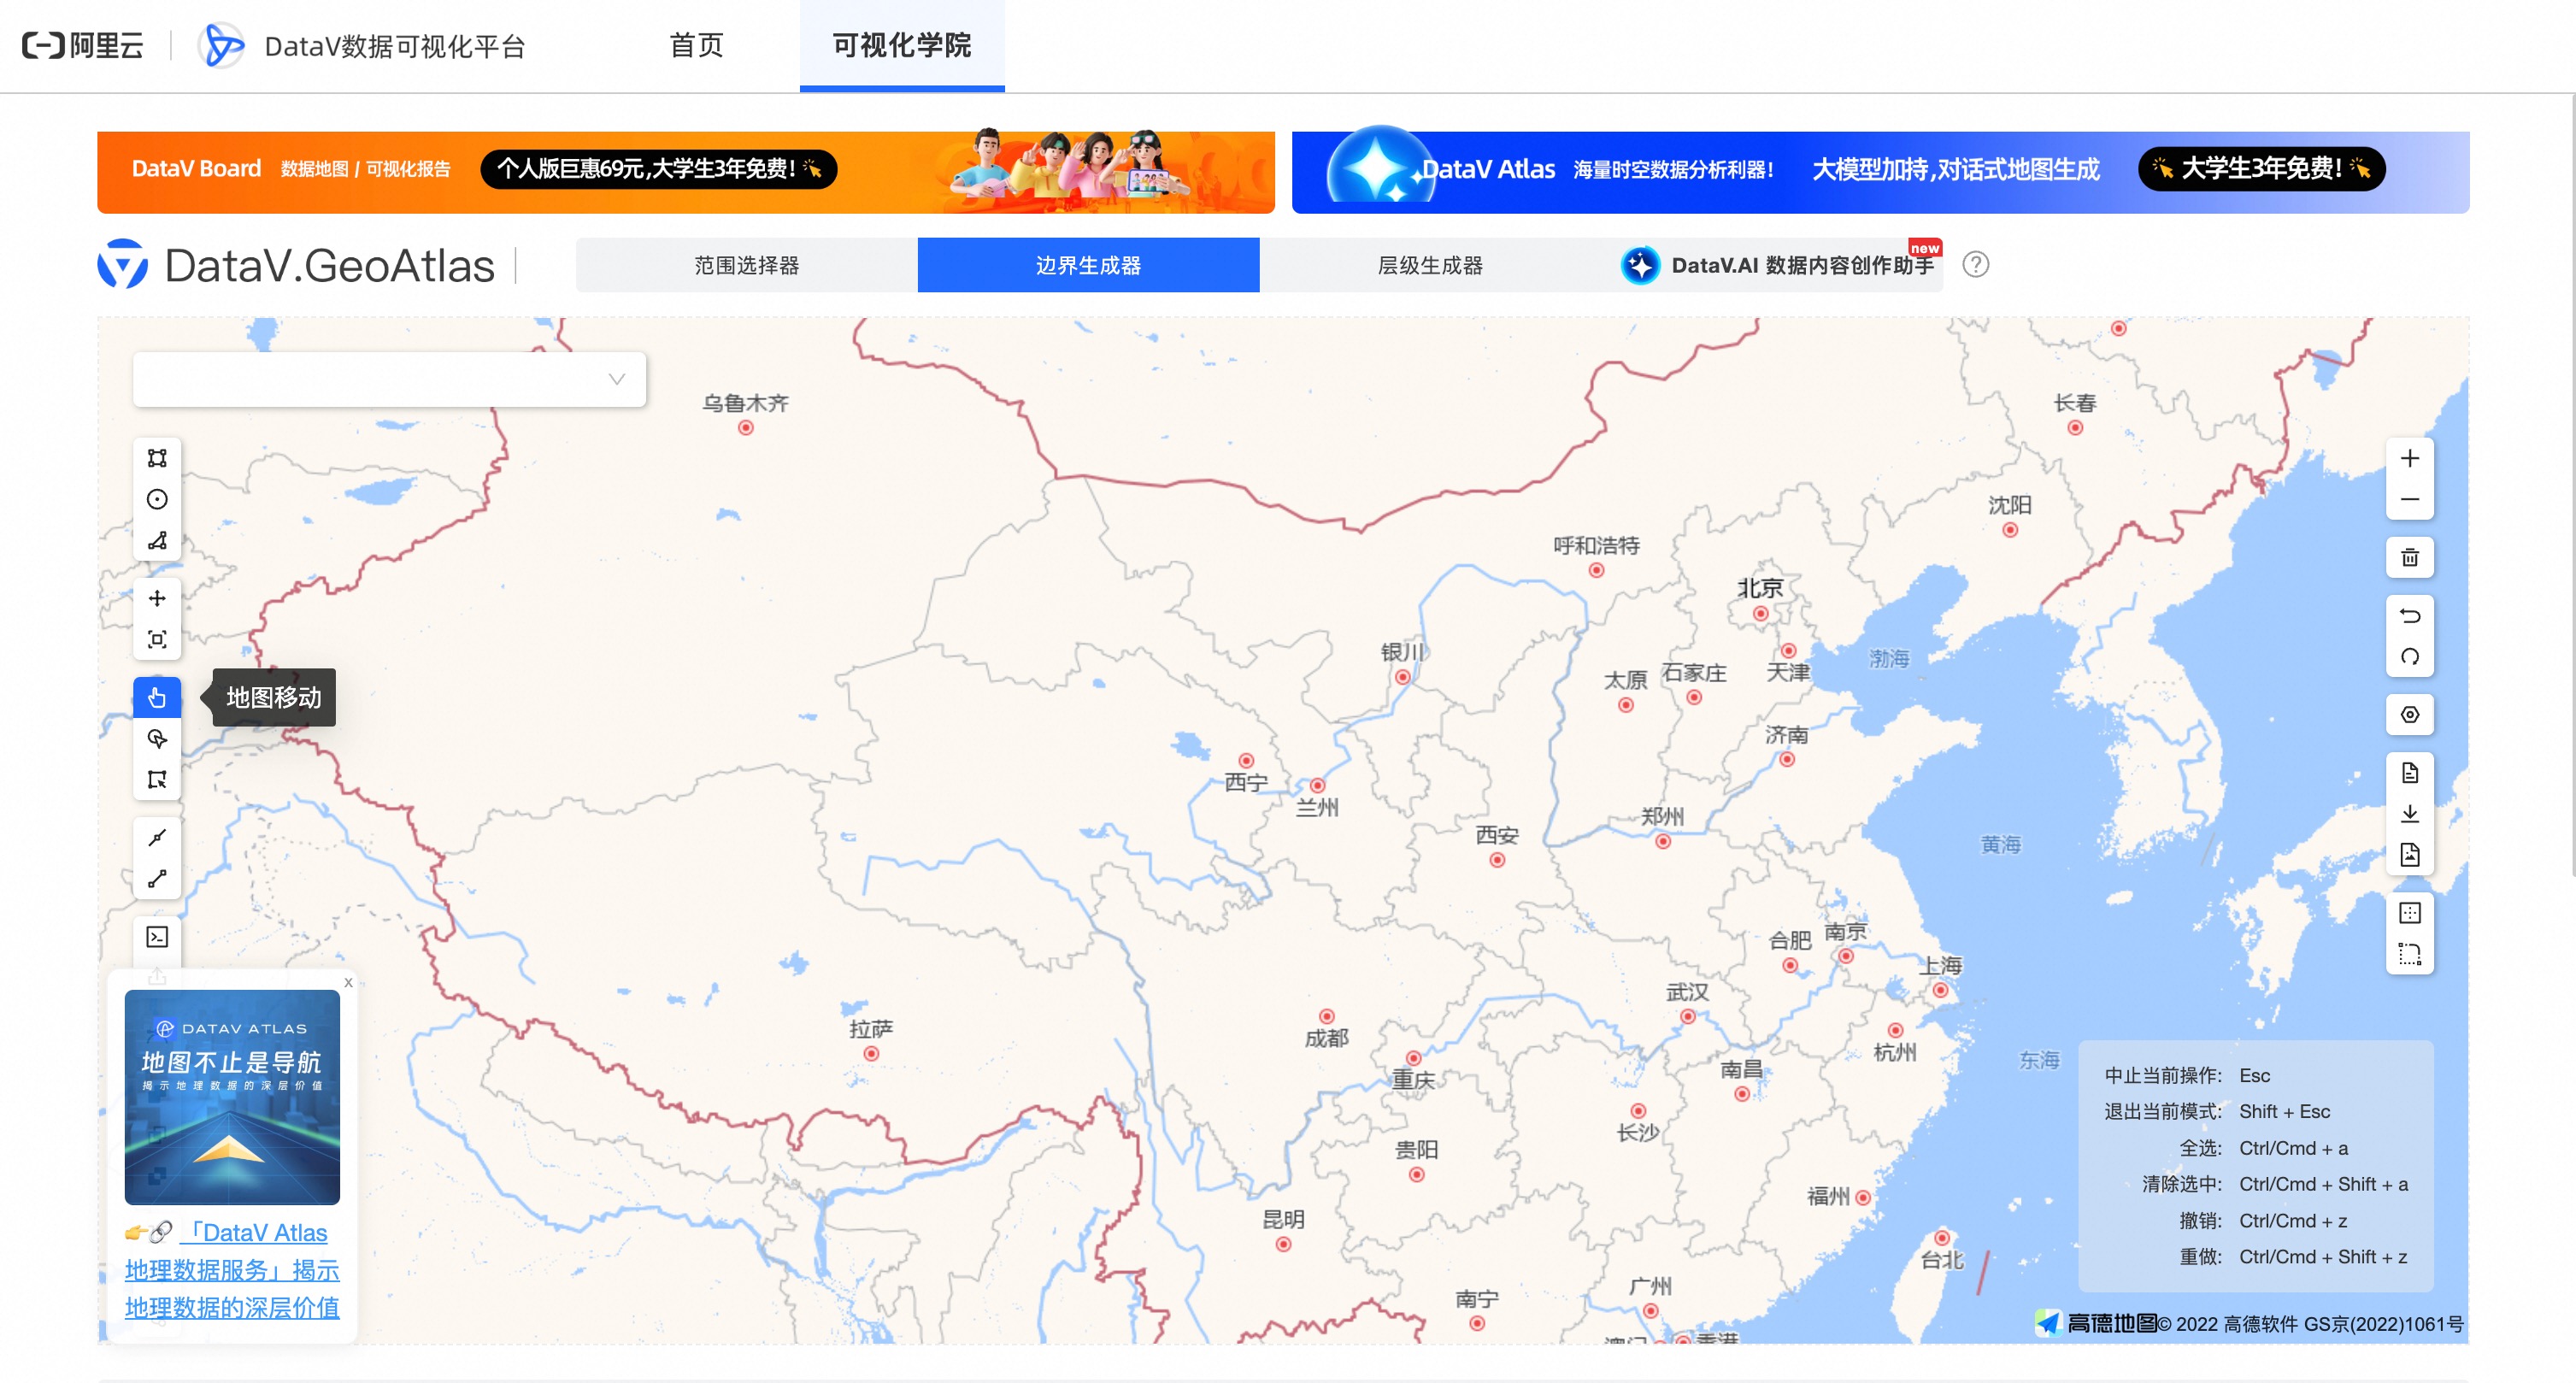The width and height of the screenshot is (2576, 1383).
Task: Click the download arrow icon
Action: (2409, 813)
